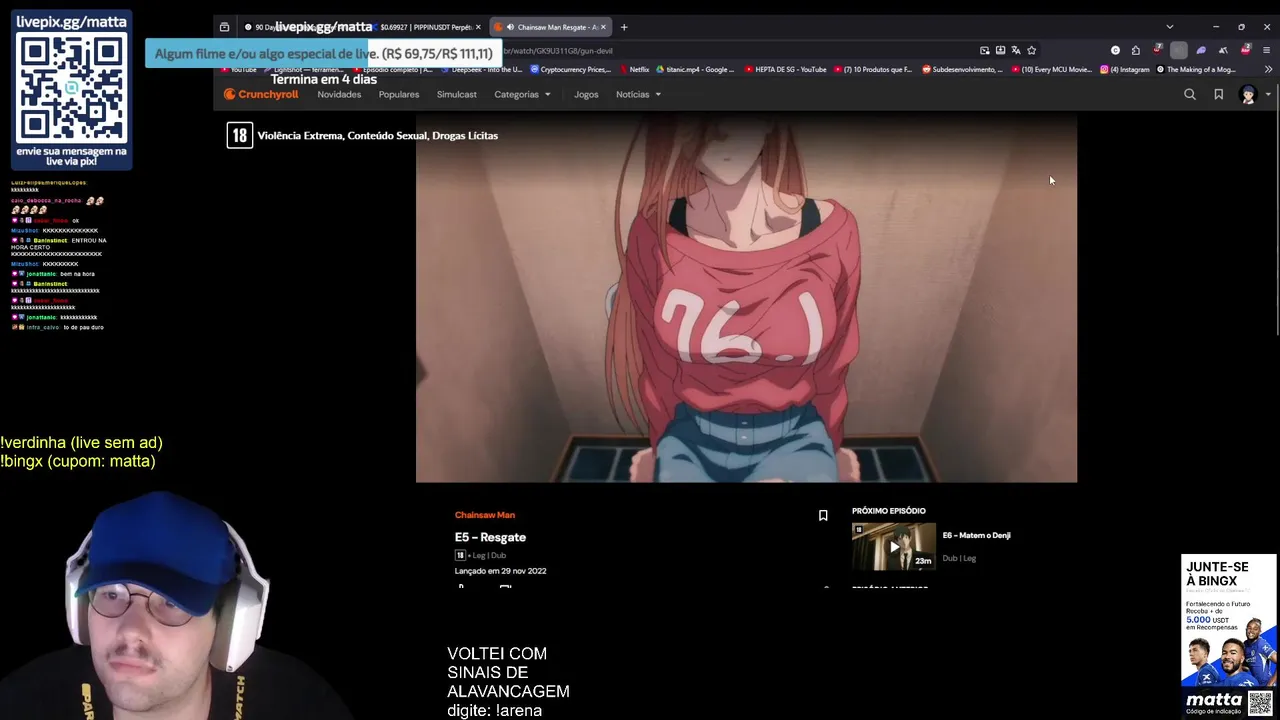The height and width of the screenshot is (720, 1280).
Task: Close the PIPPINUSDT tab
Action: (478, 27)
